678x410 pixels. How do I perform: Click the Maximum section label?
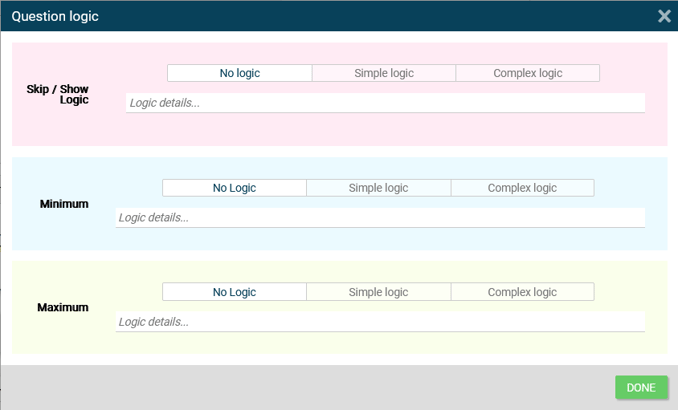pos(63,308)
